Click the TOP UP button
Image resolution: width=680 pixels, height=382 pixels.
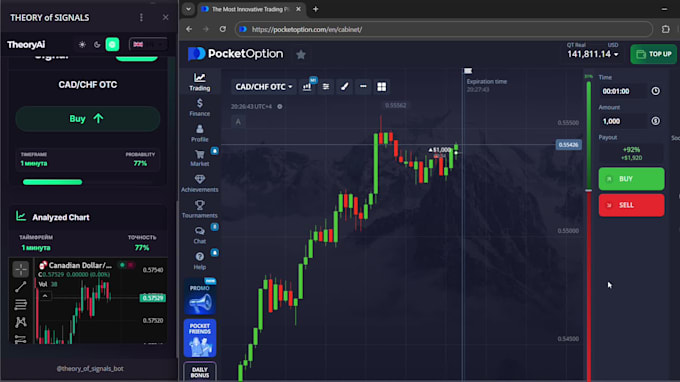click(654, 54)
